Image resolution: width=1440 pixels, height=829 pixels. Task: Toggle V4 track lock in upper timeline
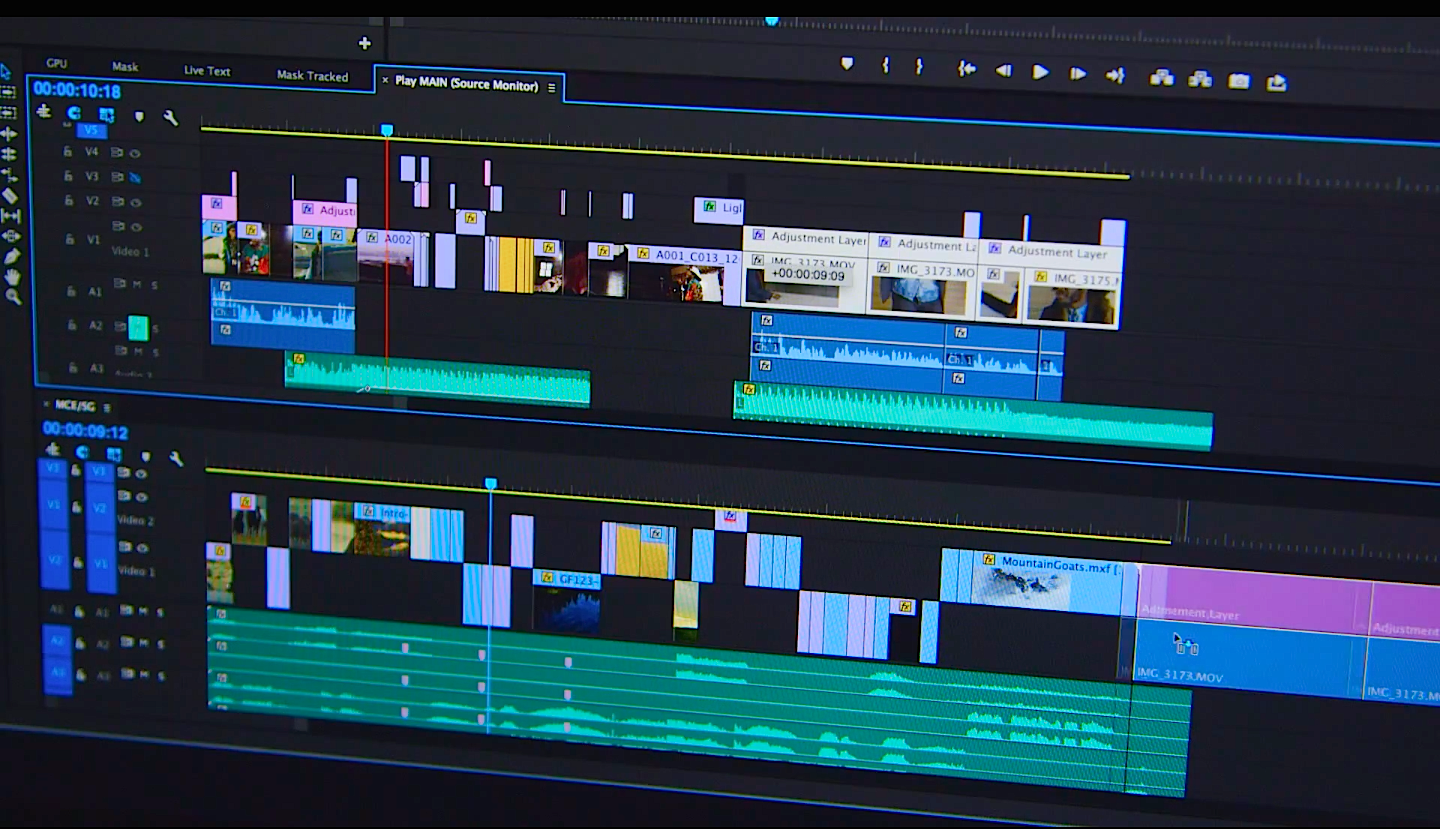pyautogui.click(x=68, y=152)
